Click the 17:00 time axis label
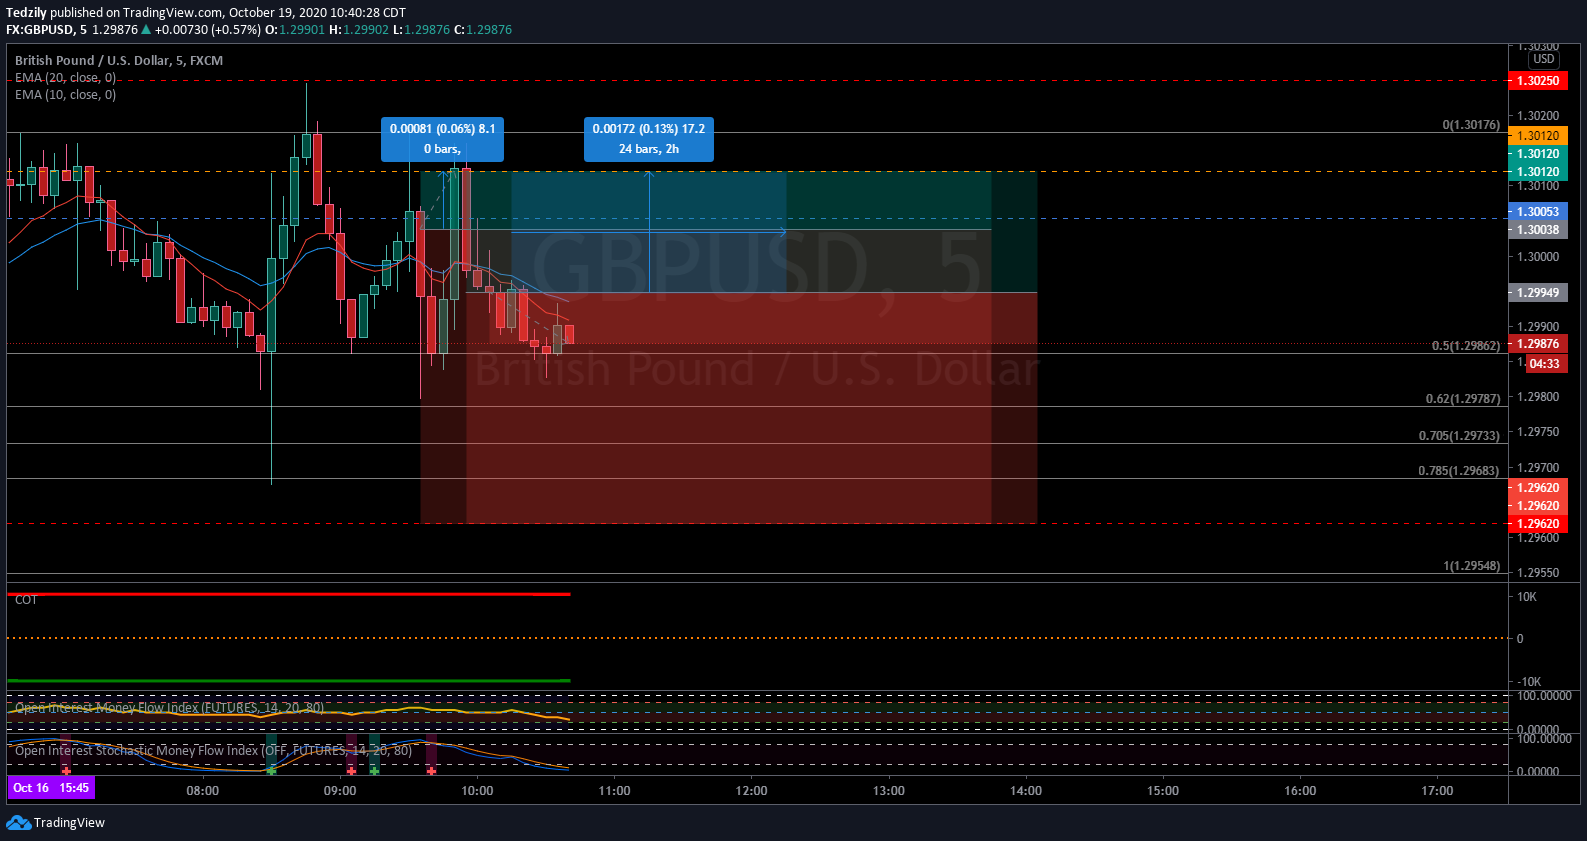 pyautogui.click(x=1437, y=791)
